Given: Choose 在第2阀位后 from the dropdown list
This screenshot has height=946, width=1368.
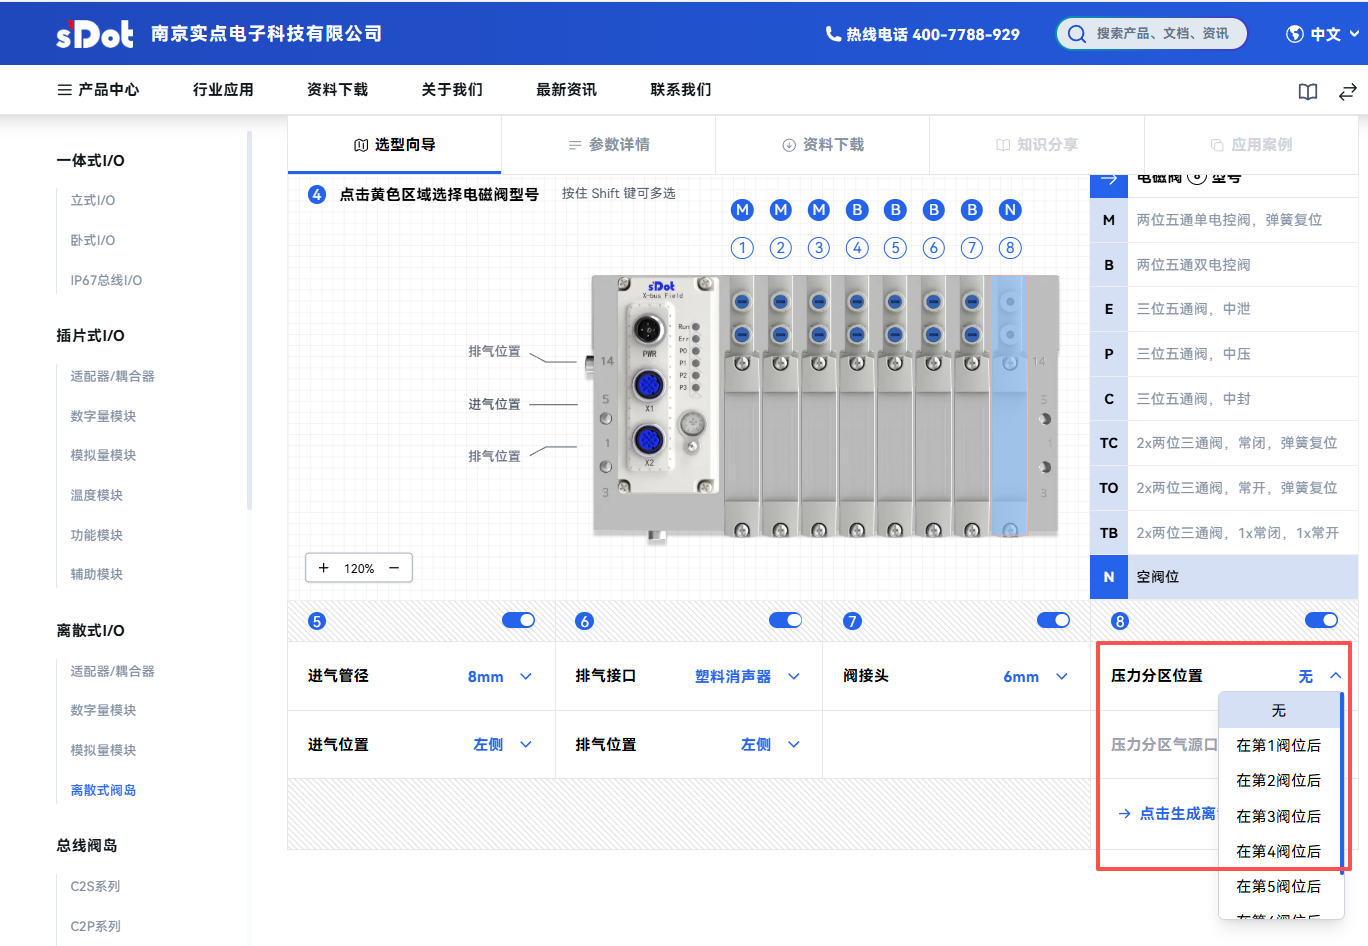Looking at the screenshot, I should [x=1278, y=780].
